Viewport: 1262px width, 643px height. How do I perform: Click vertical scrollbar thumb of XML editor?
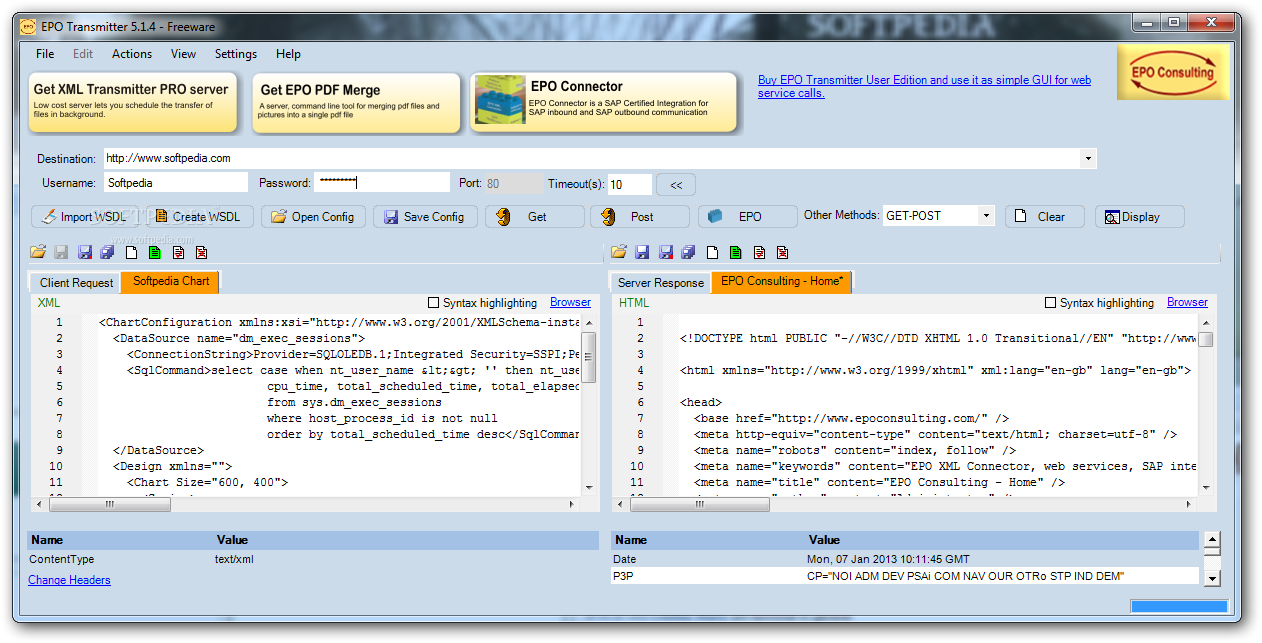click(589, 356)
